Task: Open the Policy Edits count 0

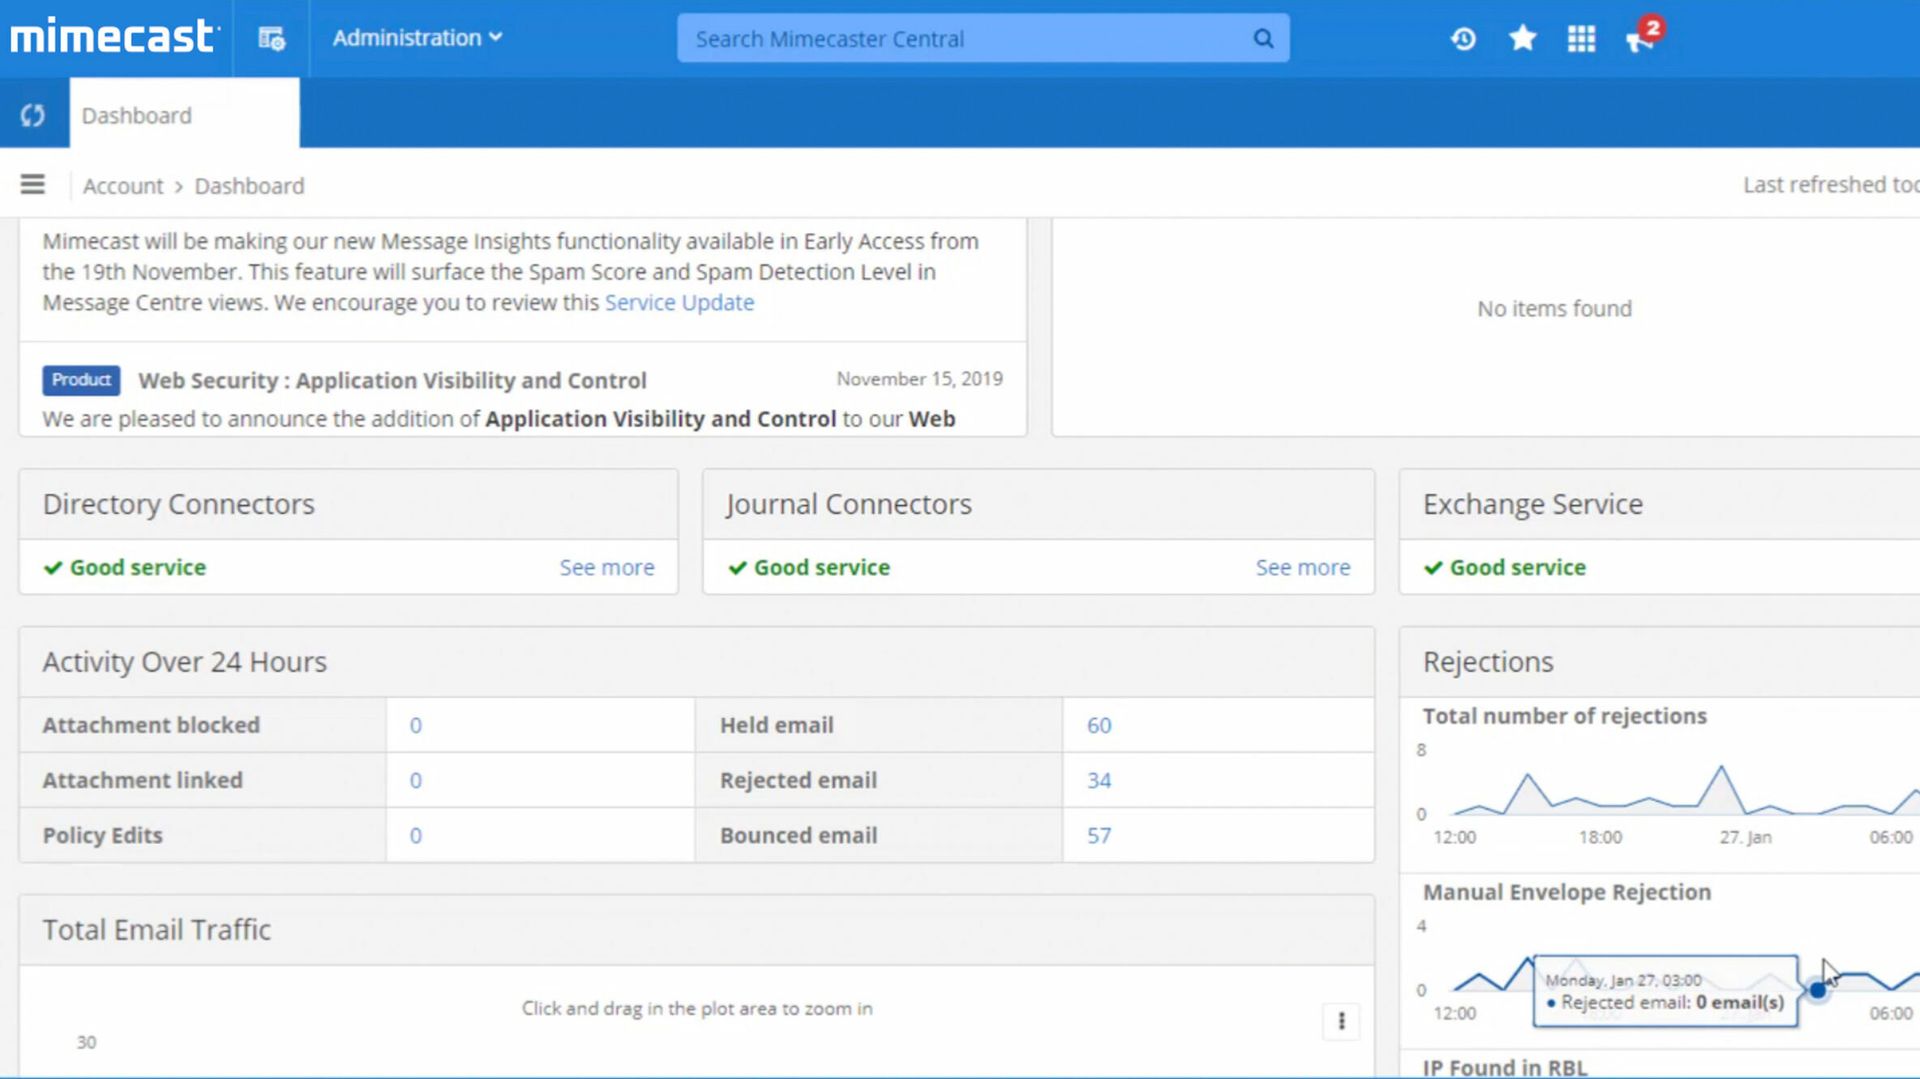Action: (x=415, y=835)
